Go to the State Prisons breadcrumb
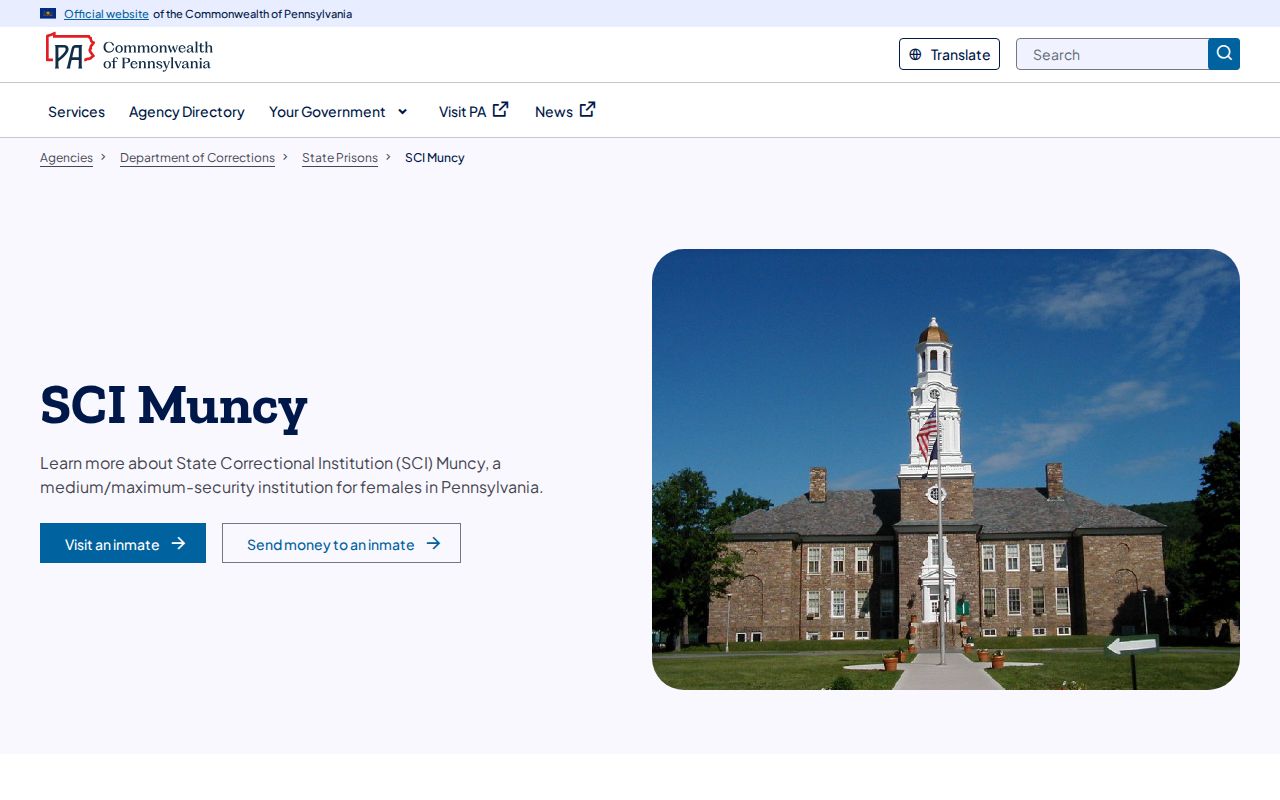 pos(340,158)
